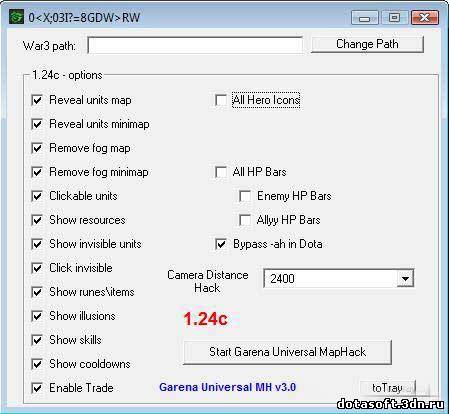This screenshot has width=449, height=414.
Task: Start Garena Universal MapHack
Action: point(287,352)
